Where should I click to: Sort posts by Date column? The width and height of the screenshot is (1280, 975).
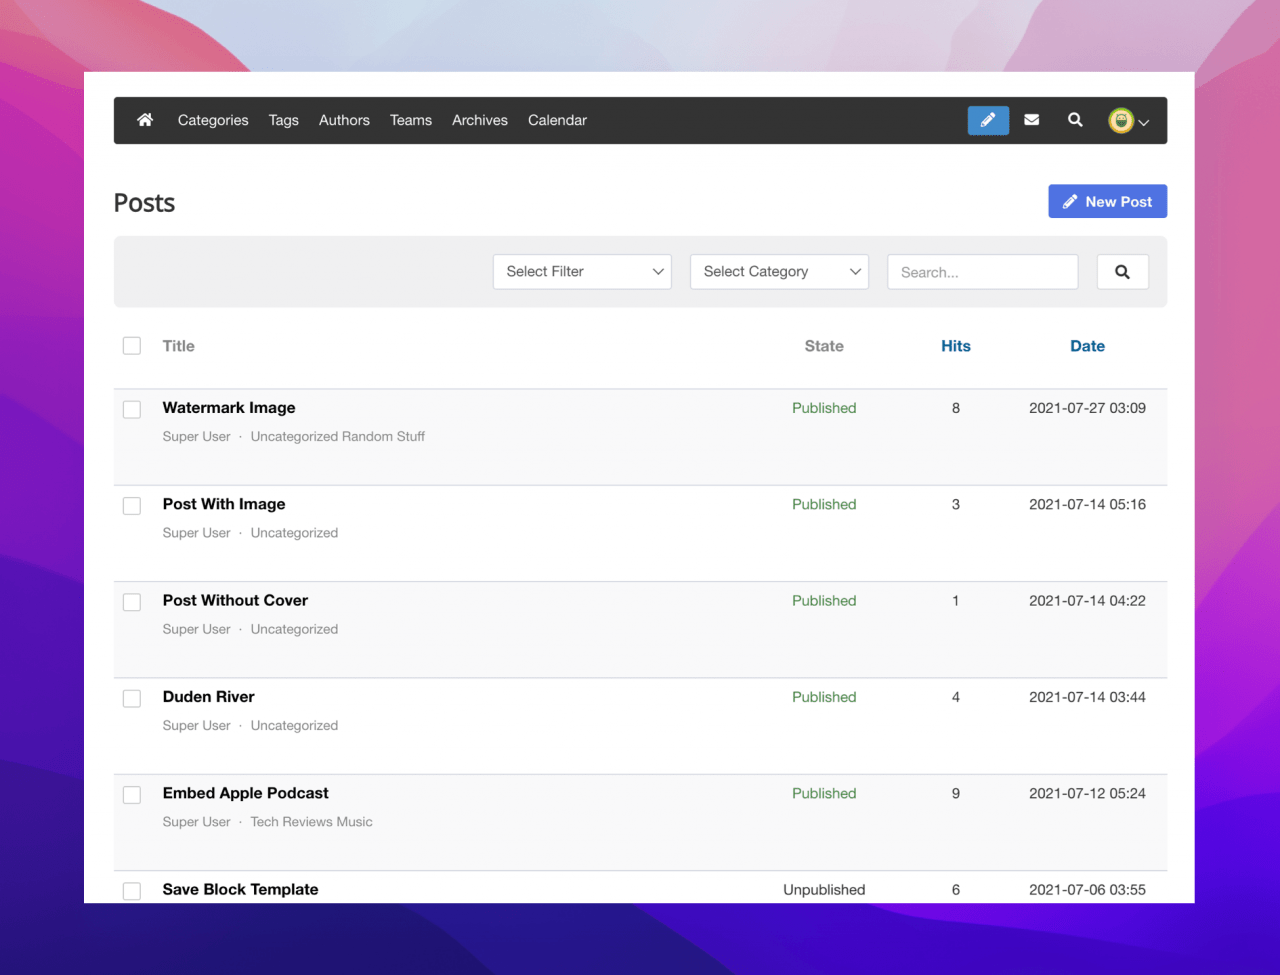click(x=1087, y=346)
